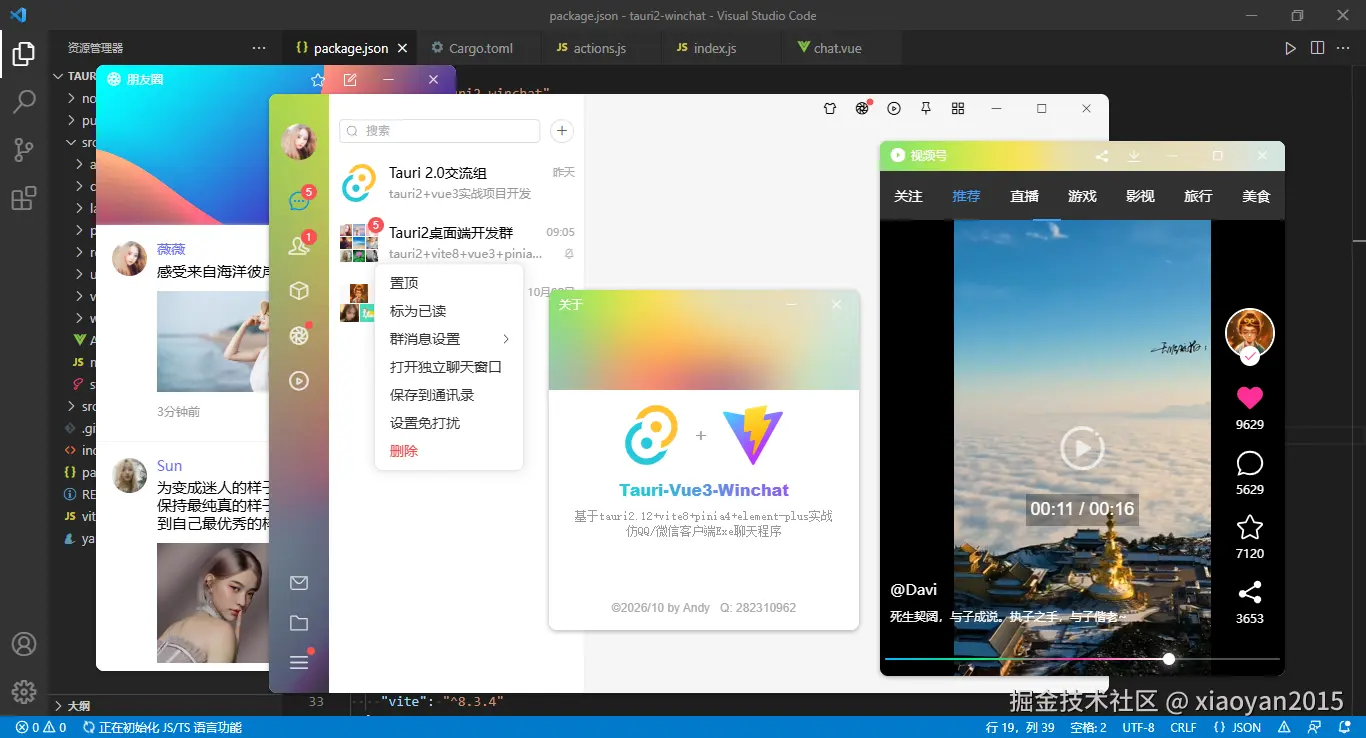Click errors and warnings status bar indicator

click(41, 728)
